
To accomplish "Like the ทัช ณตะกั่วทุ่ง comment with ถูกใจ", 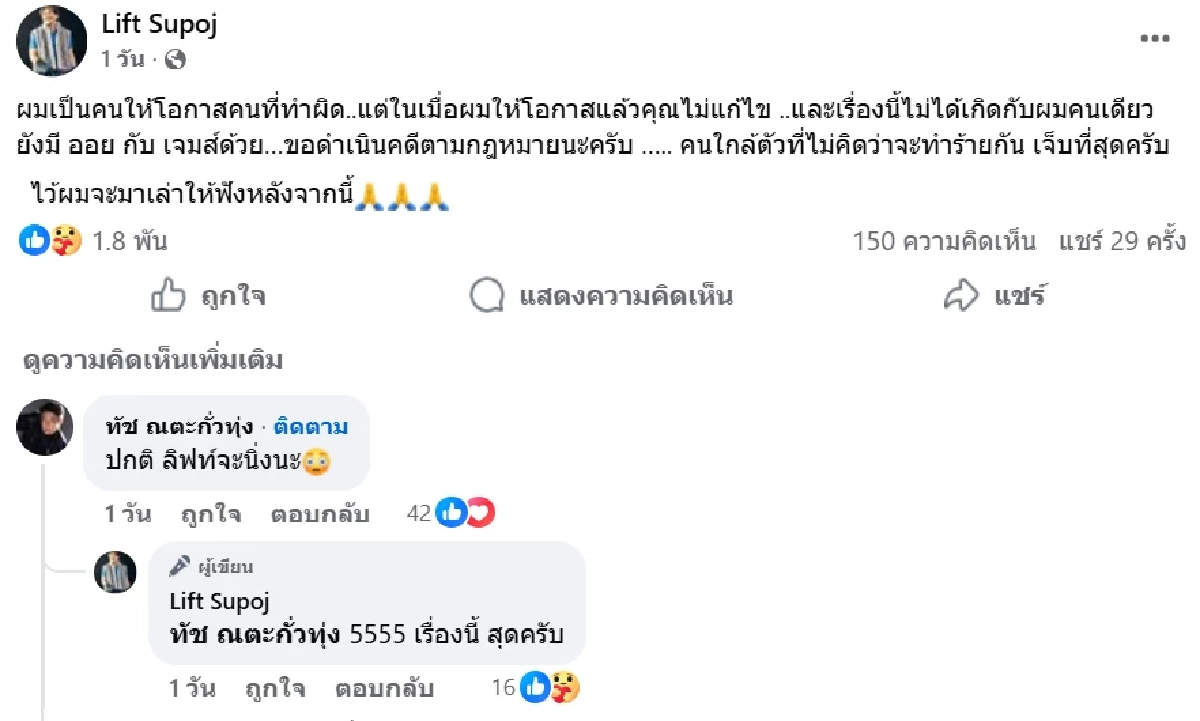I will pos(210,514).
